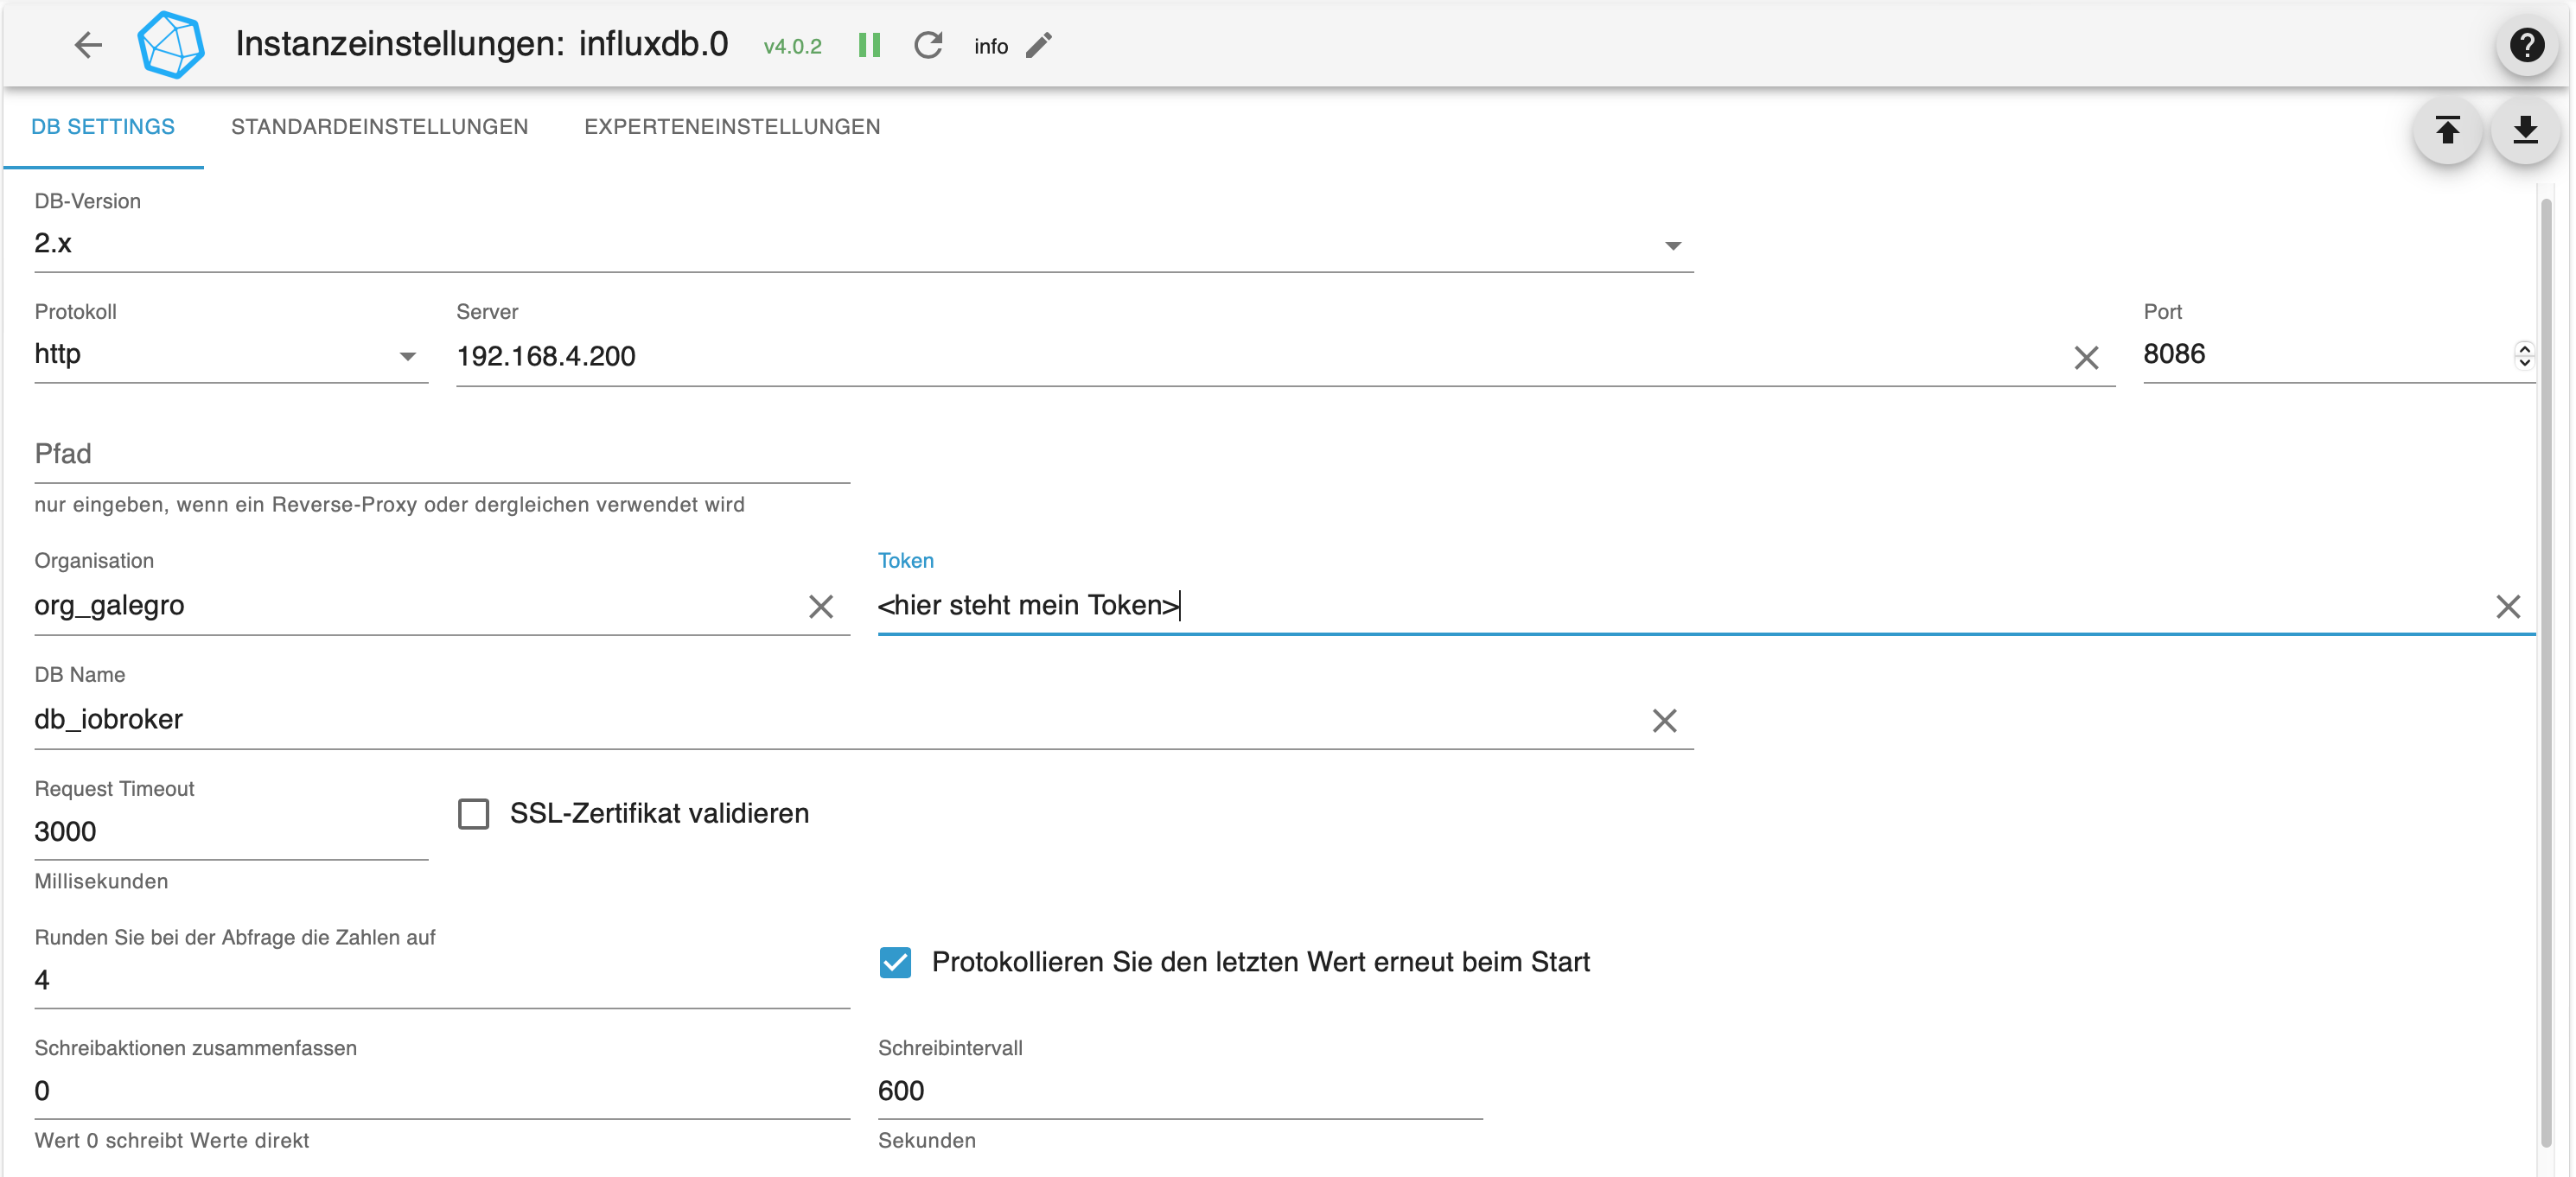Click the download configuration arrow icon
This screenshot has height=1177, width=2576.
[x=2525, y=130]
